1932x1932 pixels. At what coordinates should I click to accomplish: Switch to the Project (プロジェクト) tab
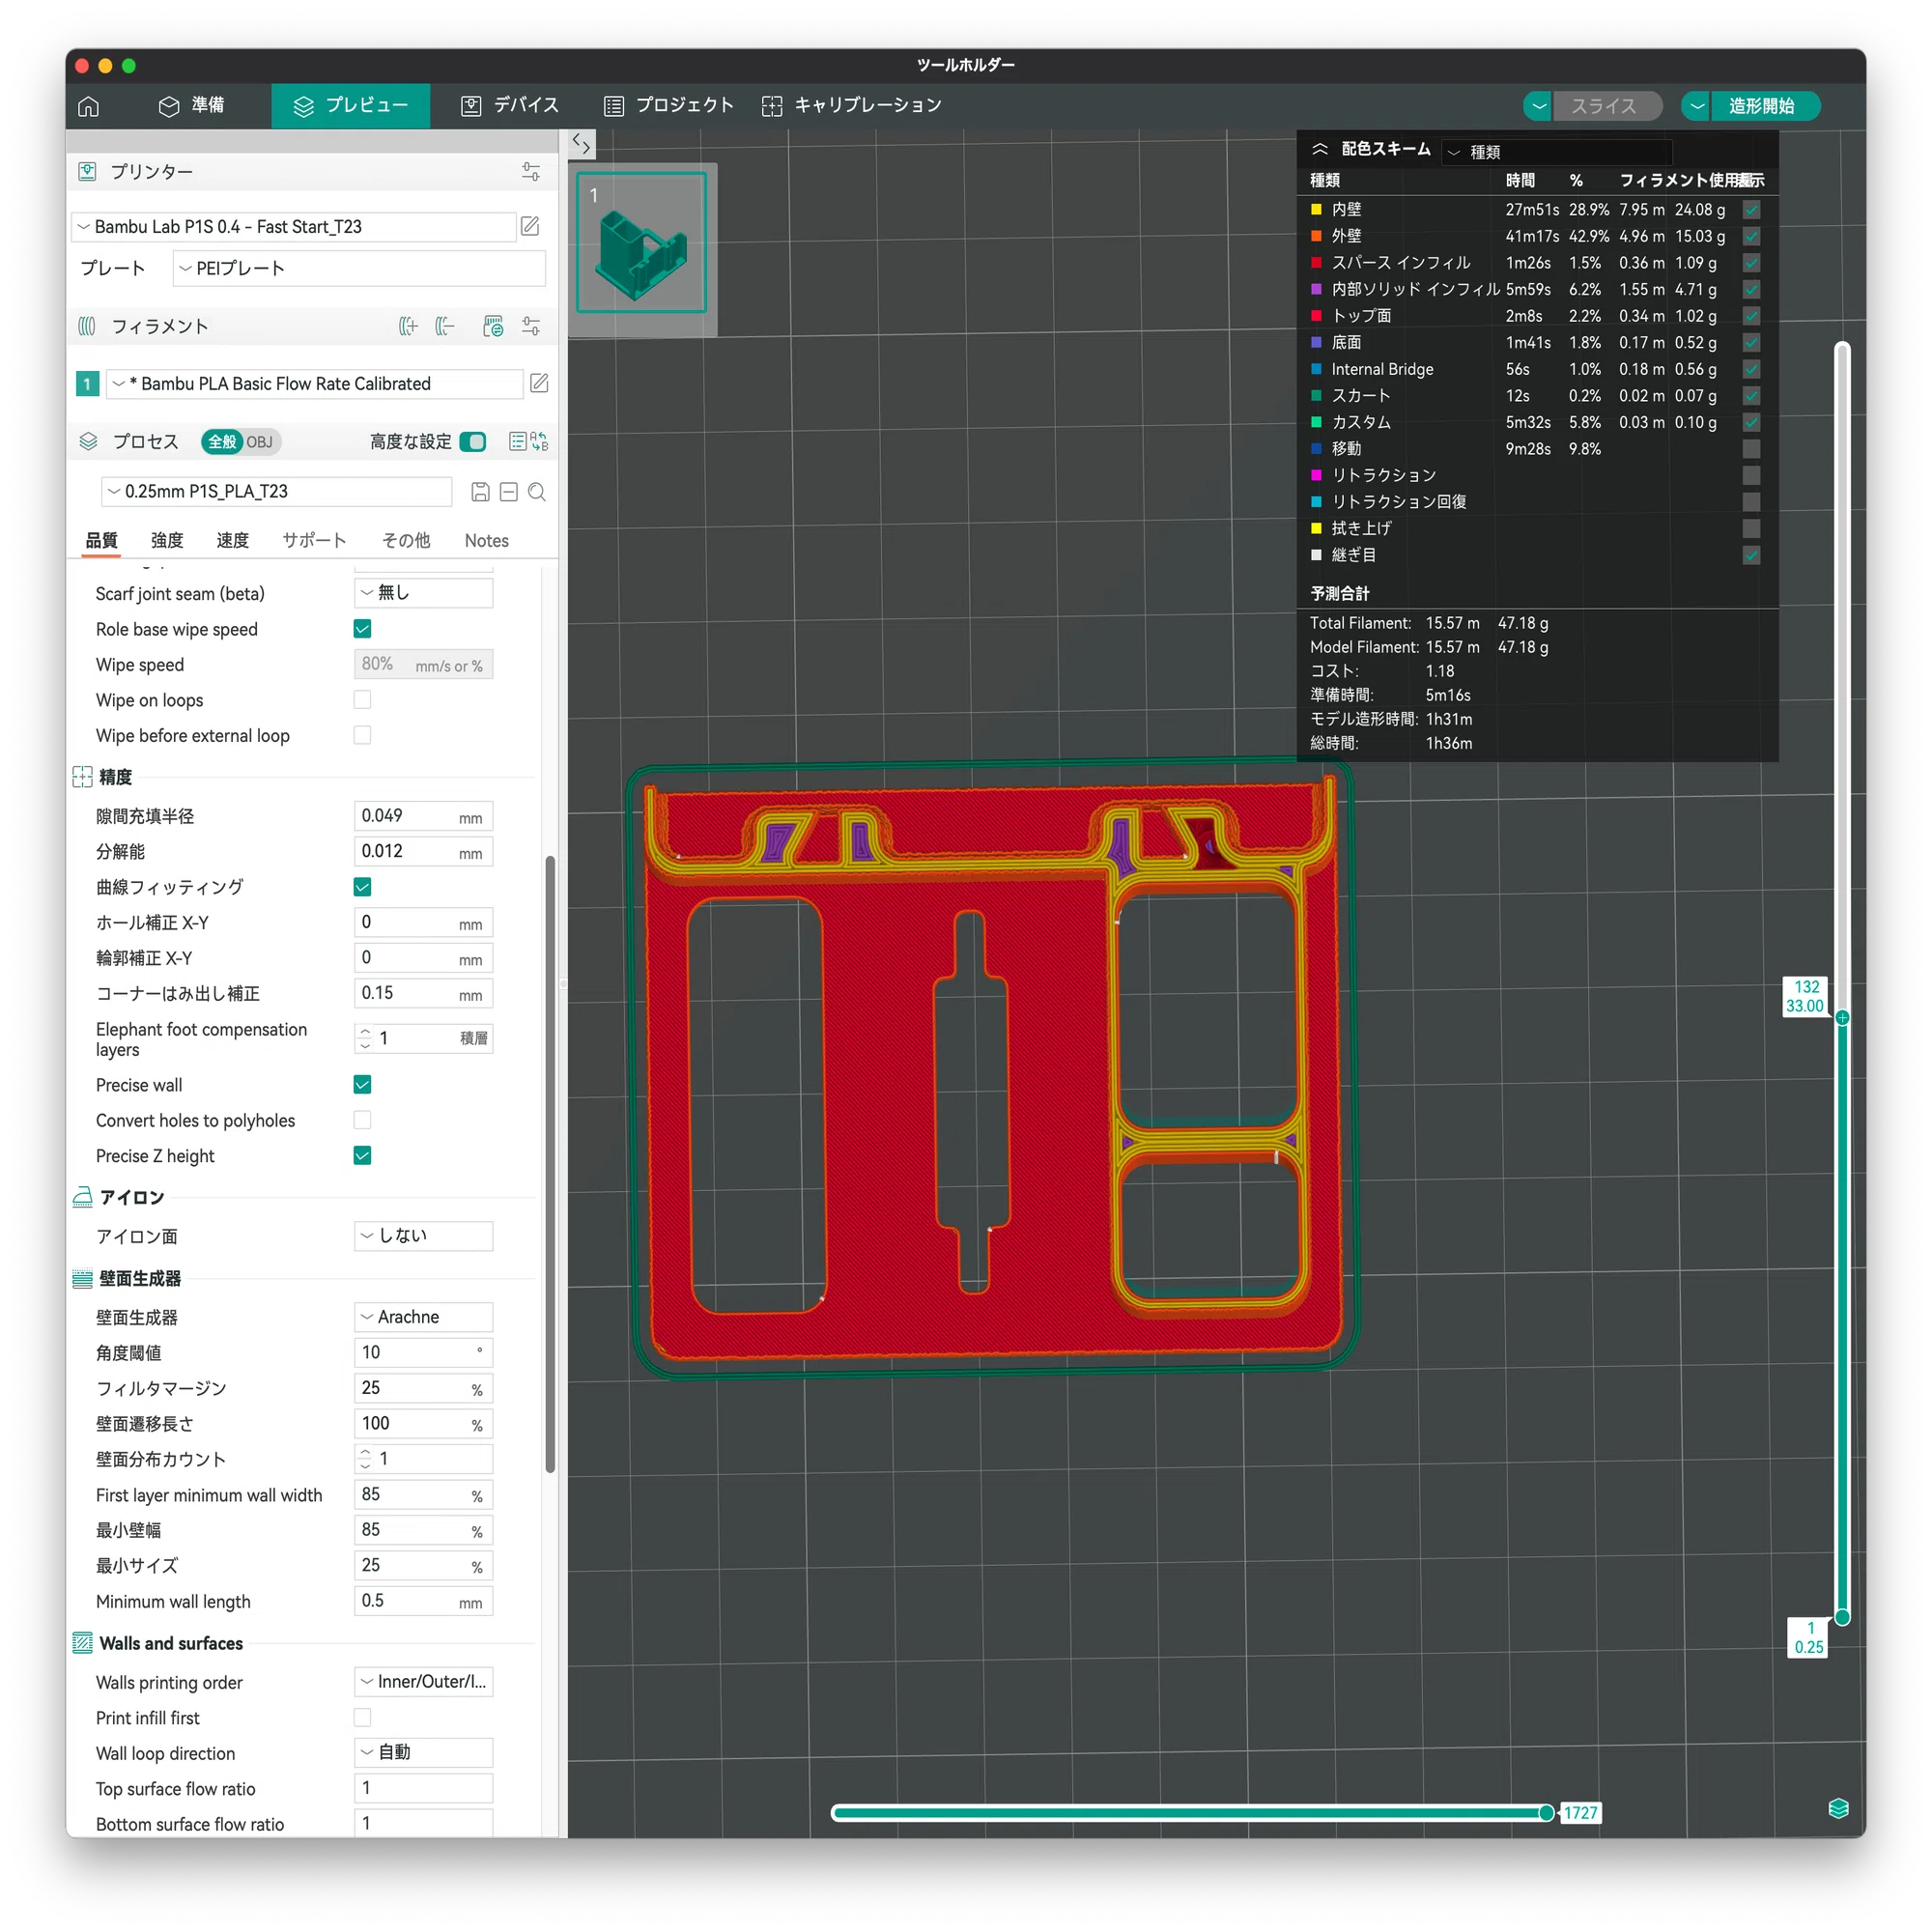point(669,106)
